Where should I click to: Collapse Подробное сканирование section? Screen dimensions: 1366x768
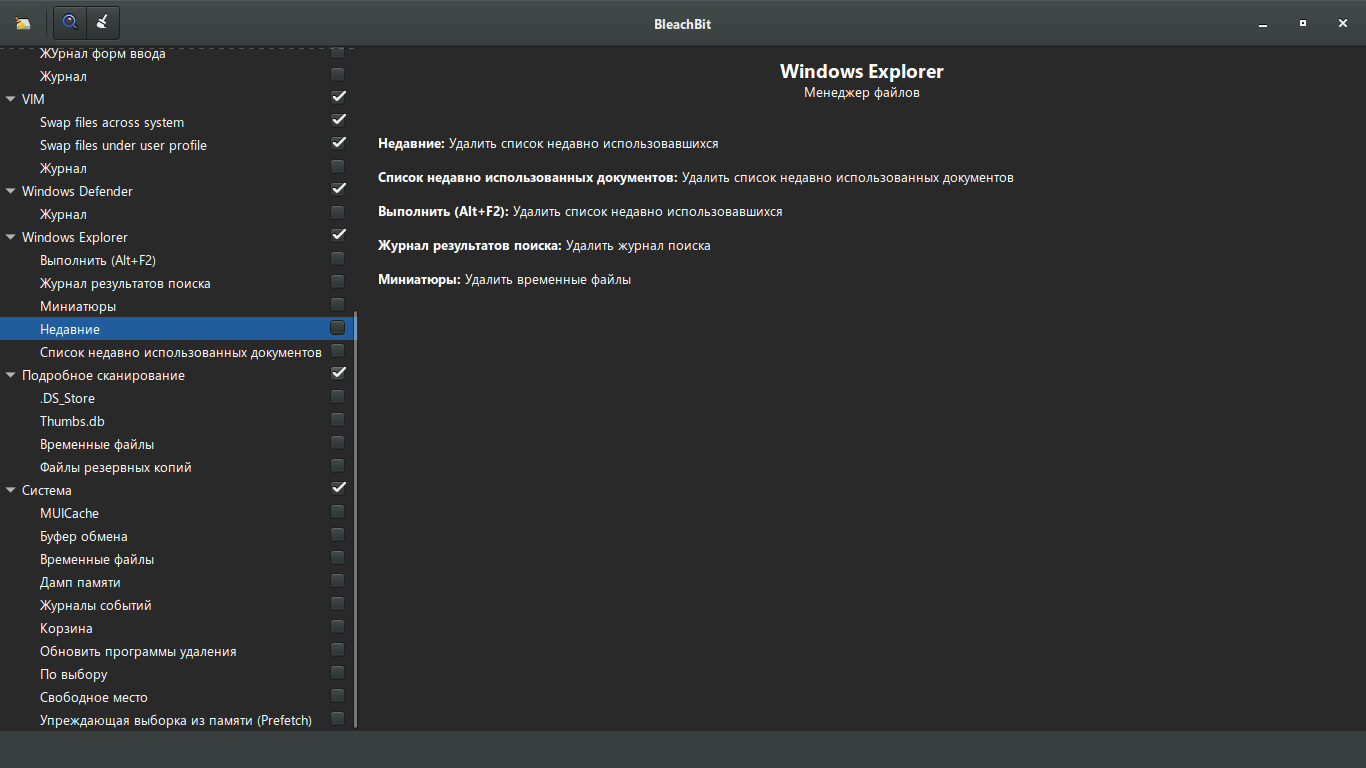(10, 375)
